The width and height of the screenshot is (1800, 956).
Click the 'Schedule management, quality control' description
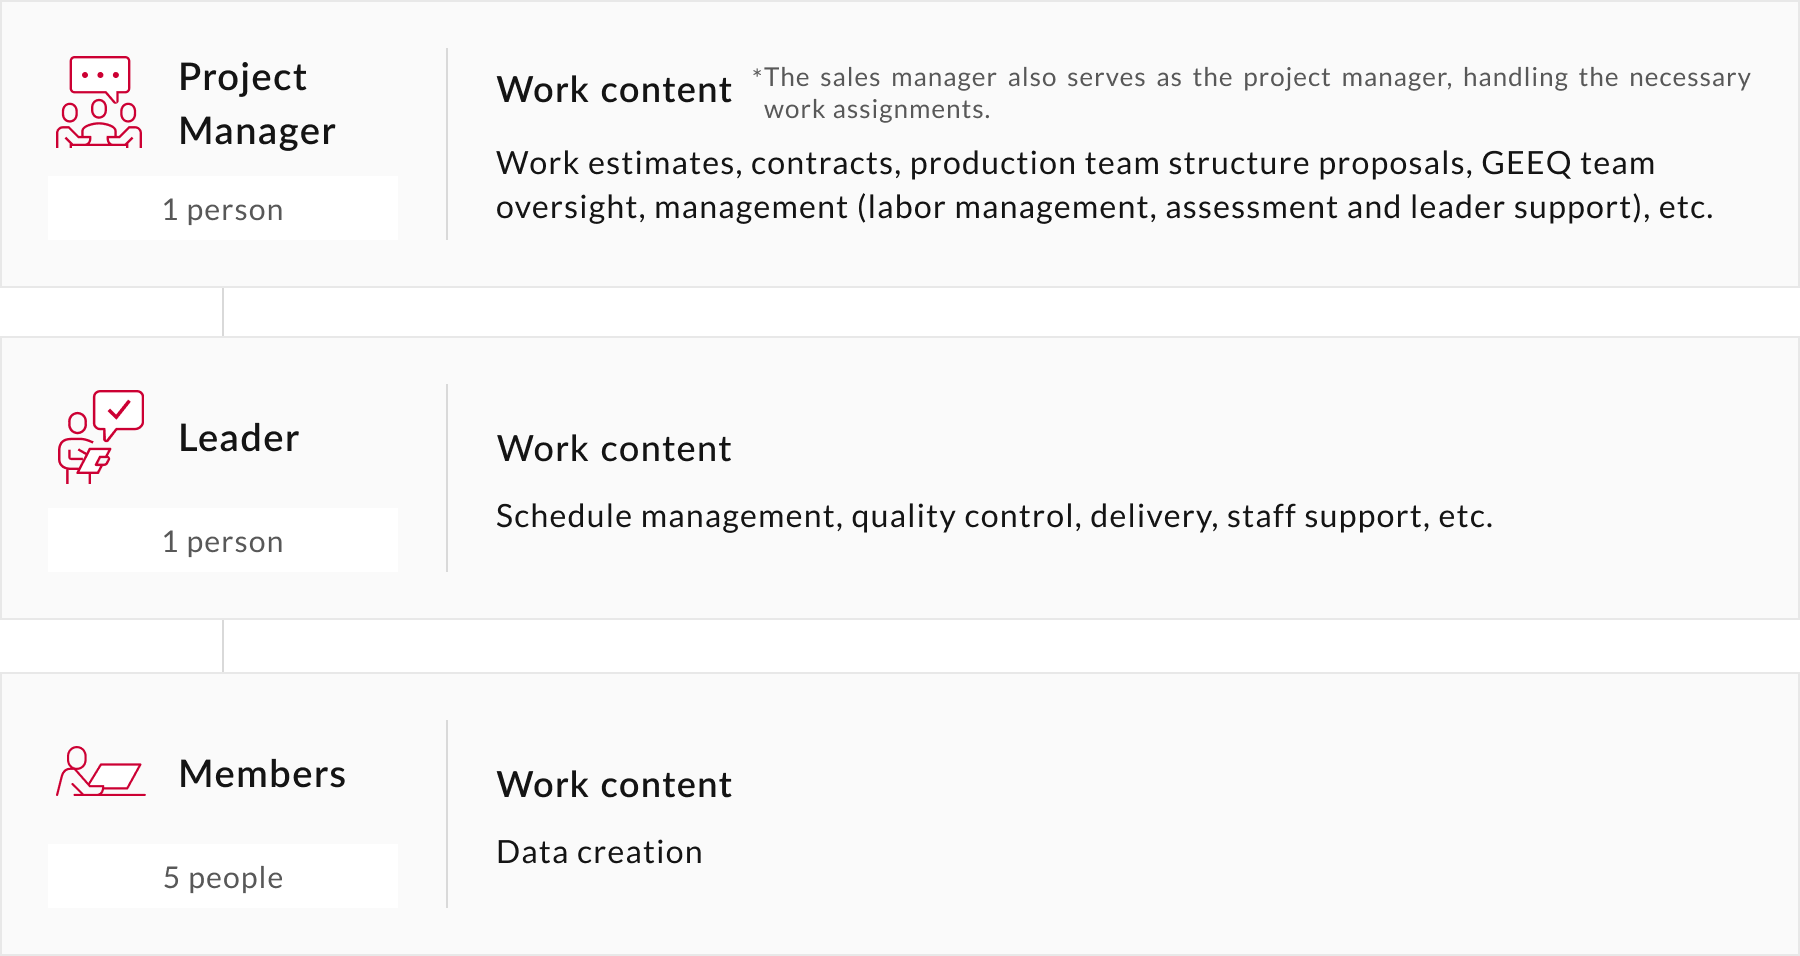click(994, 516)
